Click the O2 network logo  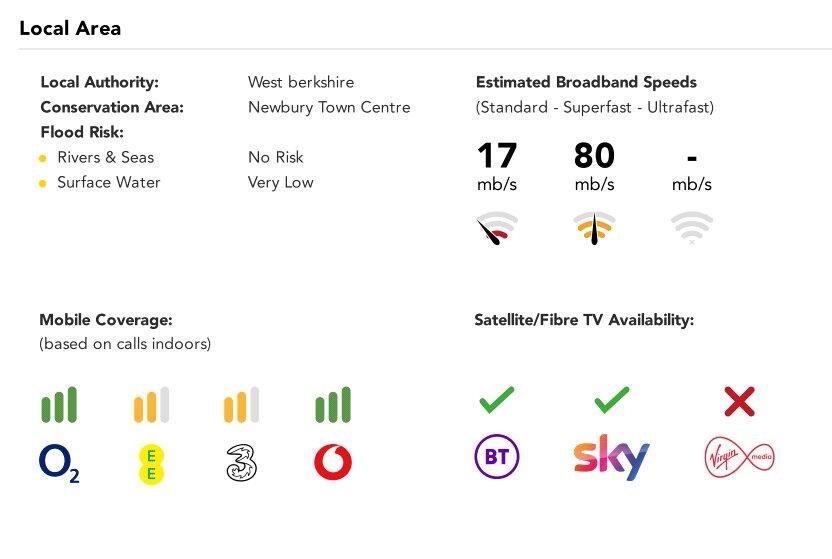59,463
